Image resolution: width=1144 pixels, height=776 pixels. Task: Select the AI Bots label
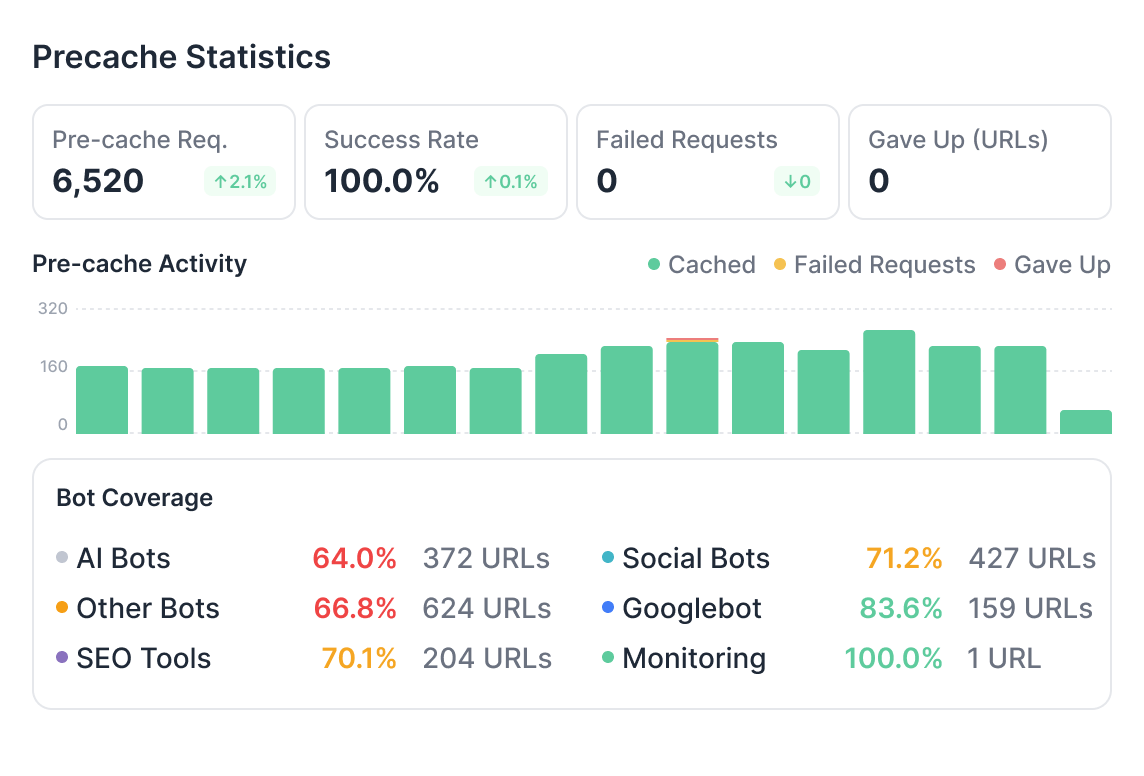coord(123,559)
